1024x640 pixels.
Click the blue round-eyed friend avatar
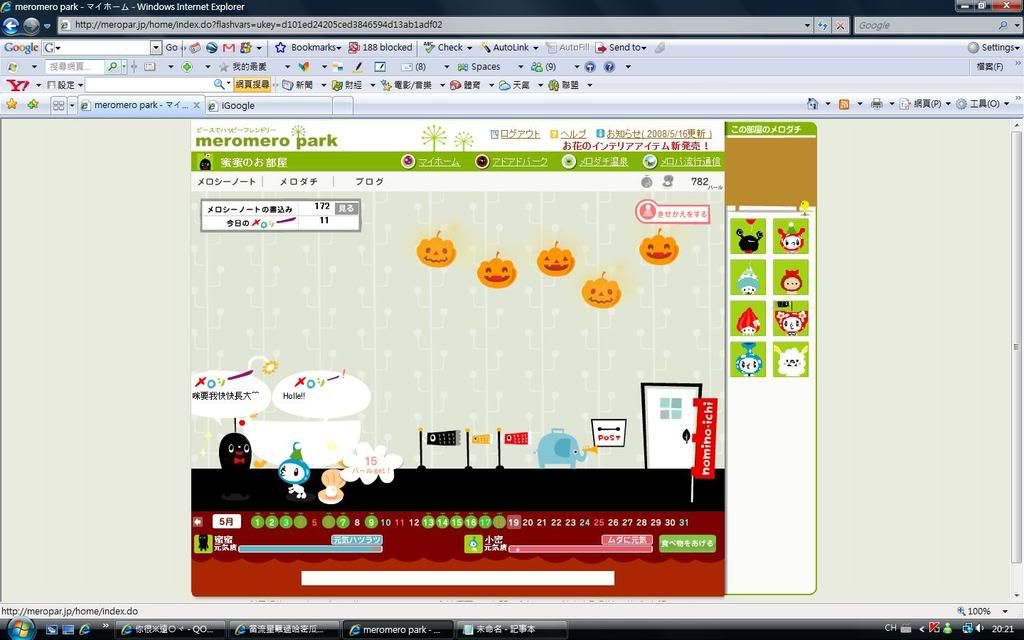(x=748, y=360)
